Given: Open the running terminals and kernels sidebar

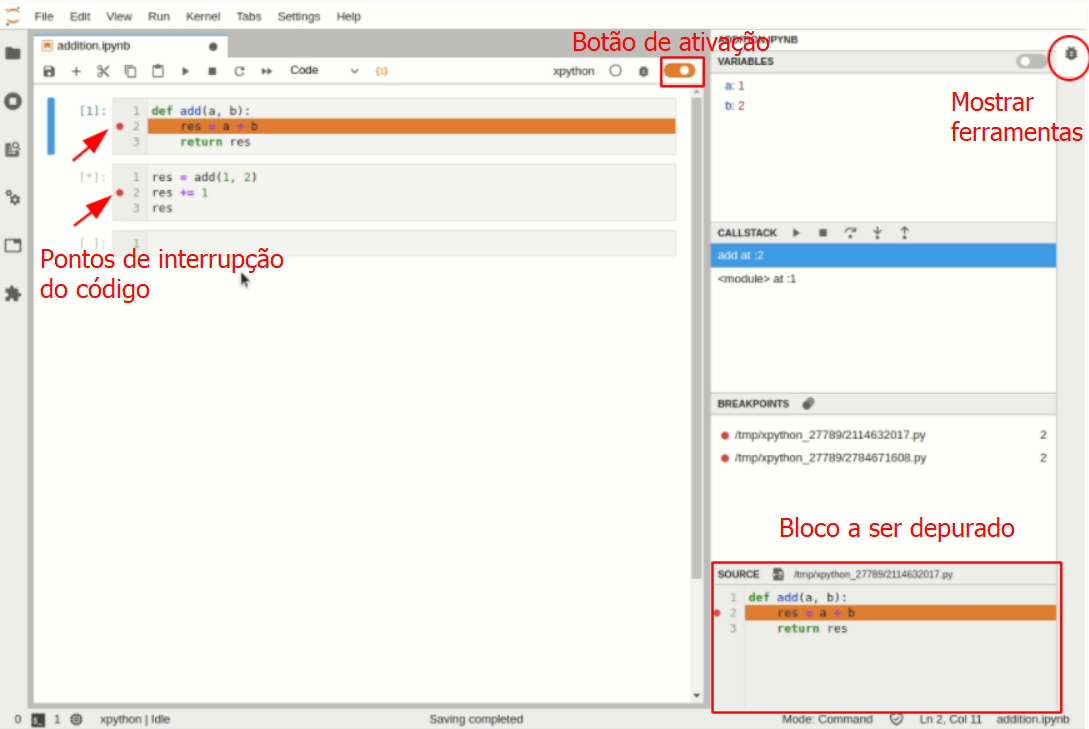Looking at the screenshot, I should pyautogui.click(x=13, y=101).
